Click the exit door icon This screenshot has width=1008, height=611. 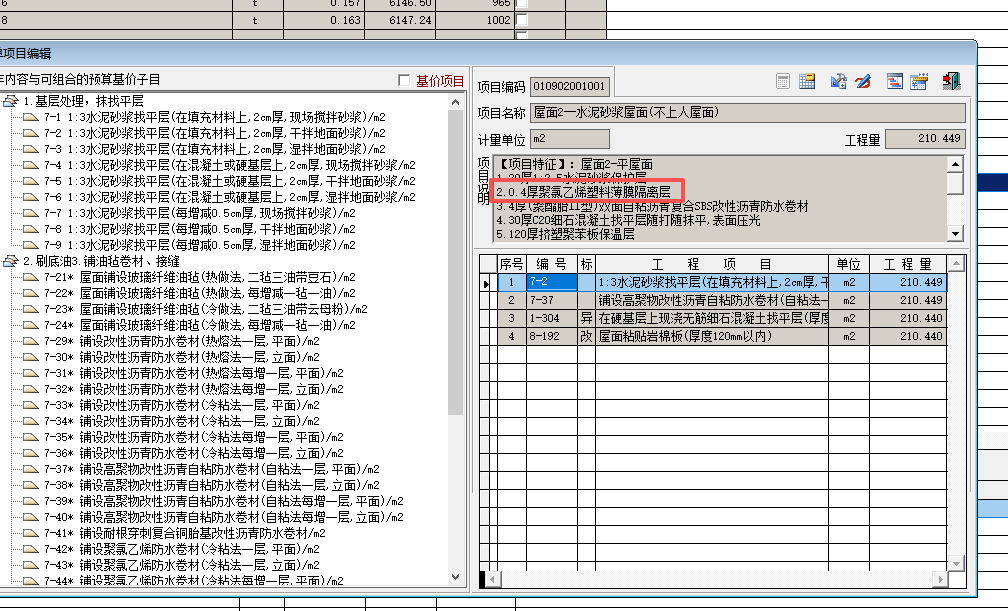tap(951, 81)
